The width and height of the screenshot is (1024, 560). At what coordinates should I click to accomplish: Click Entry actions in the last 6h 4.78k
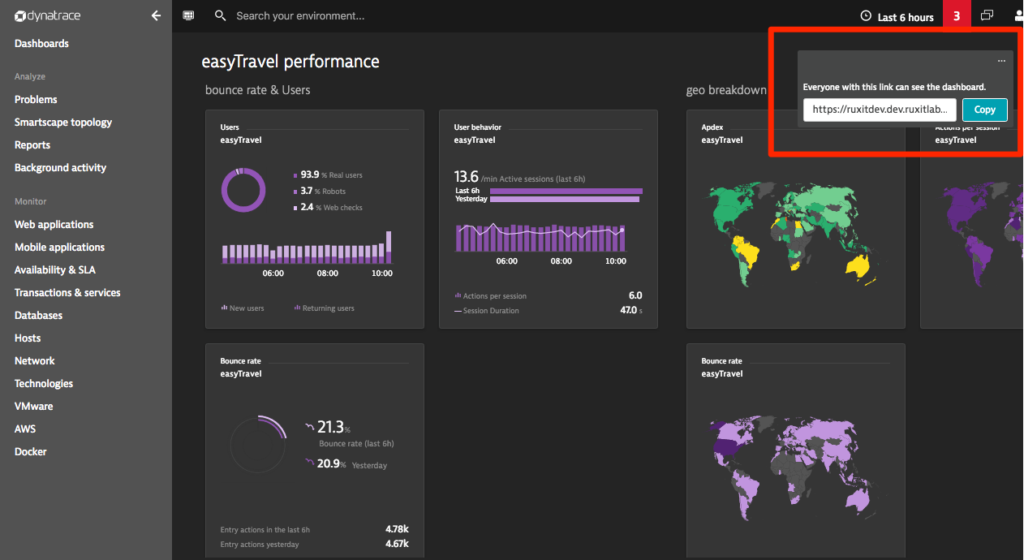(x=315, y=529)
